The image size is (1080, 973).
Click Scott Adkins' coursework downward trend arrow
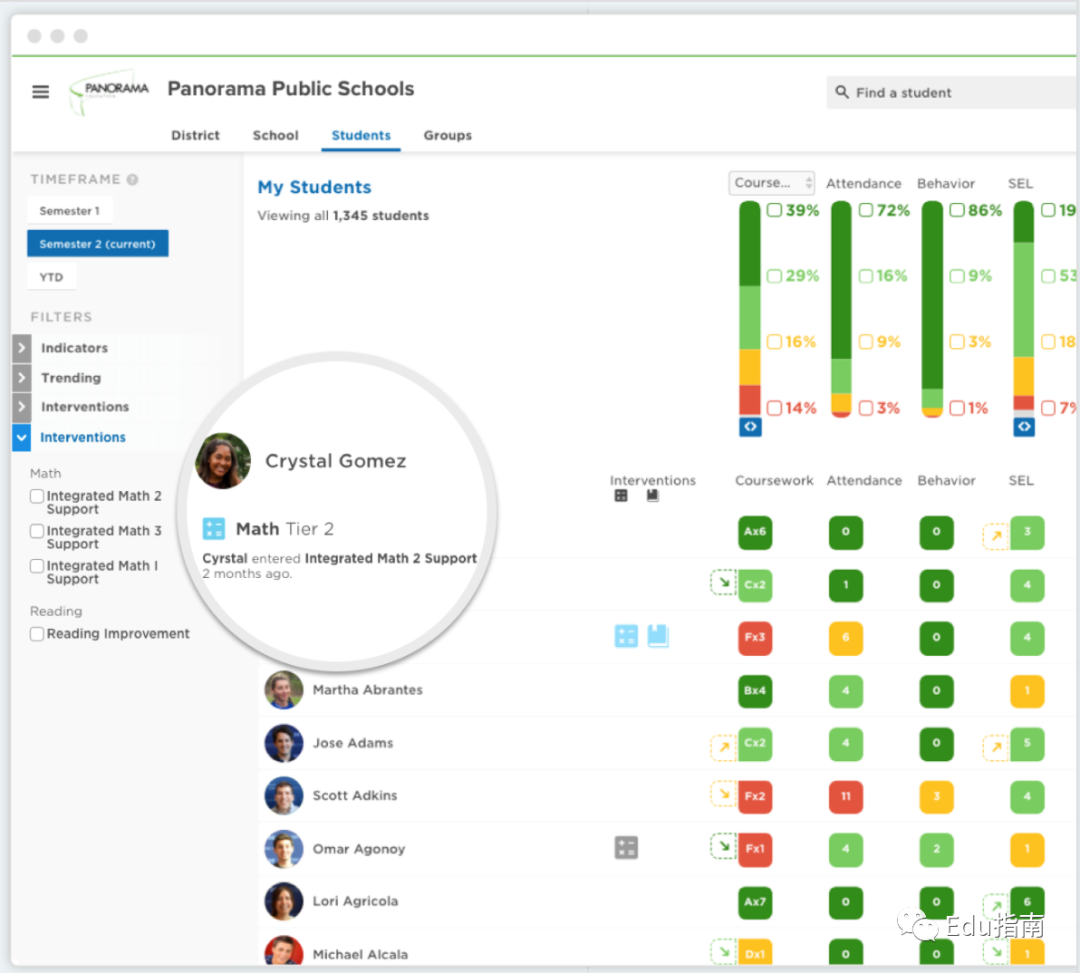pyautogui.click(x=723, y=795)
